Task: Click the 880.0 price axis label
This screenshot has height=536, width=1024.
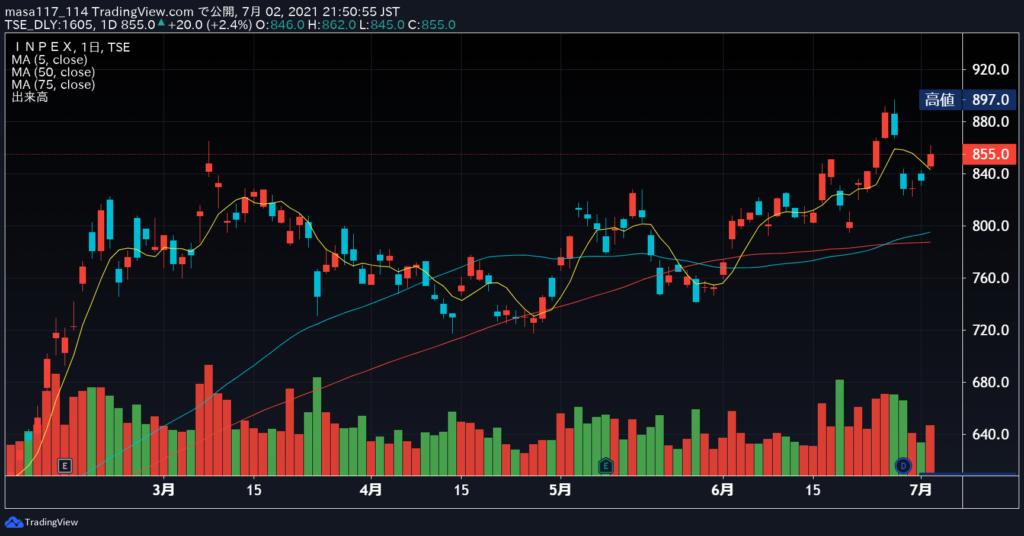Action: [x=990, y=121]
